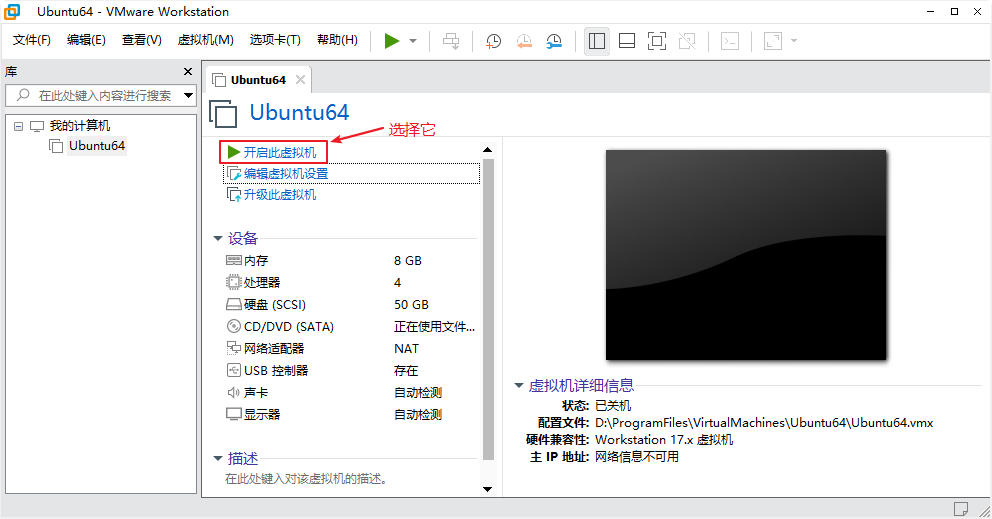
Task: Open the 查看(V) menu
Action: pos(142,40)
